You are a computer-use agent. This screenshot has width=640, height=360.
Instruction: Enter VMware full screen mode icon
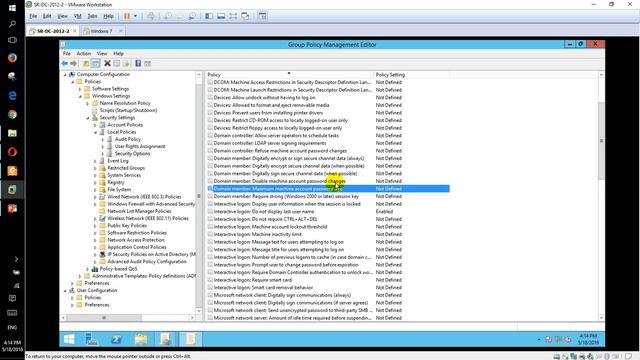233,16
